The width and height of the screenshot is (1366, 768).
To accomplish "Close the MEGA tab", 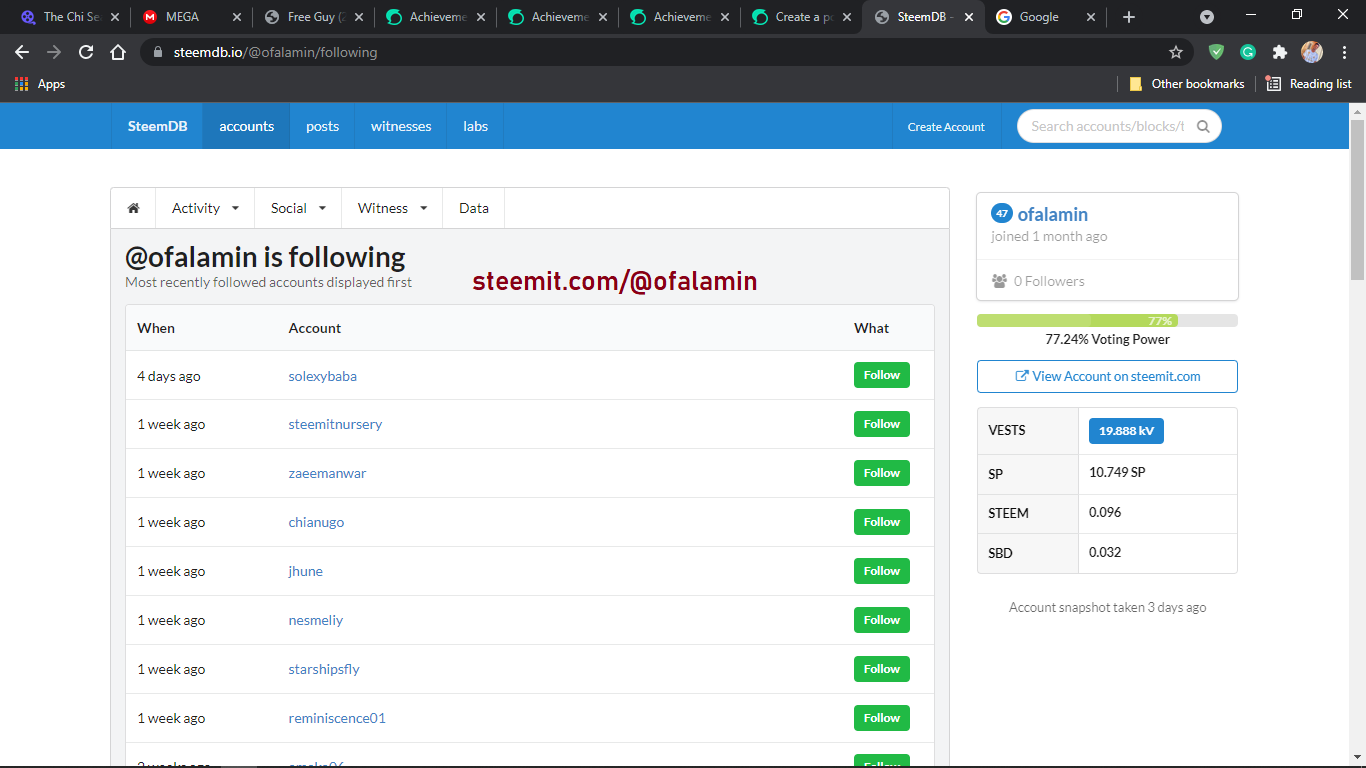I will pos(236,17).
